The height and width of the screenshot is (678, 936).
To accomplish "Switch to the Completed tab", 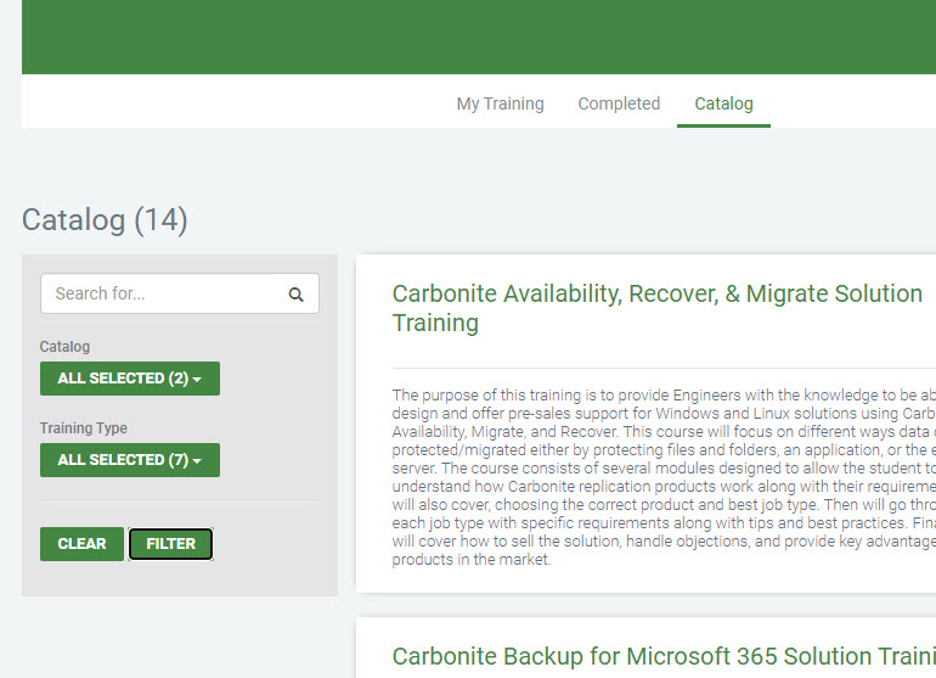I will tap(619, 104).
